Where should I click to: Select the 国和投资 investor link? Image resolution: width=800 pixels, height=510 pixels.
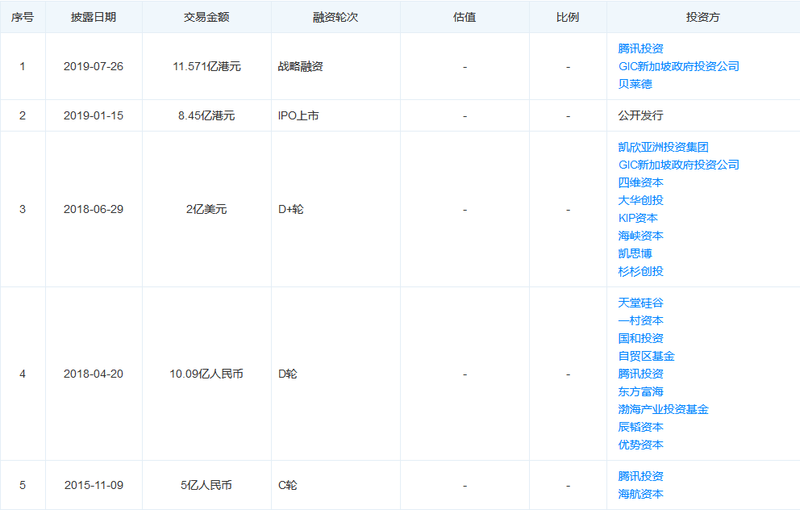[x=640, y=339]
